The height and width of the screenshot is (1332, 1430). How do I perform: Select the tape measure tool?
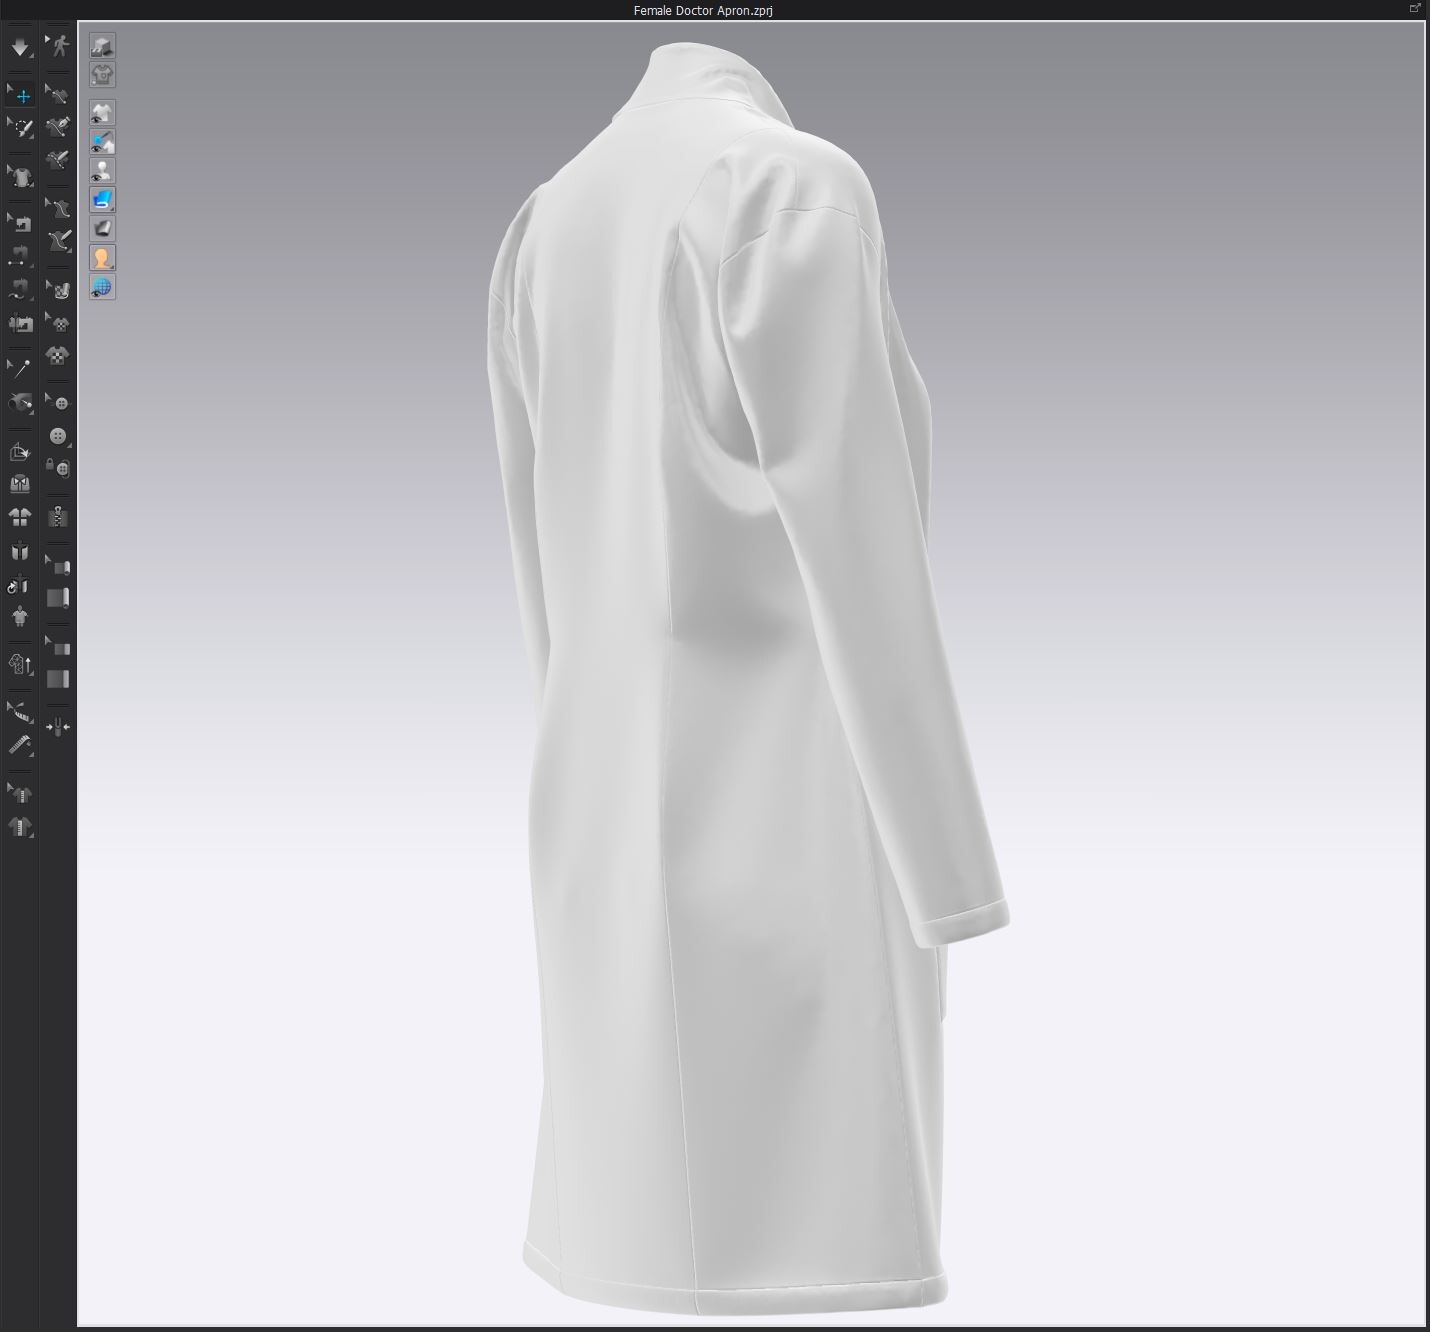20,712
